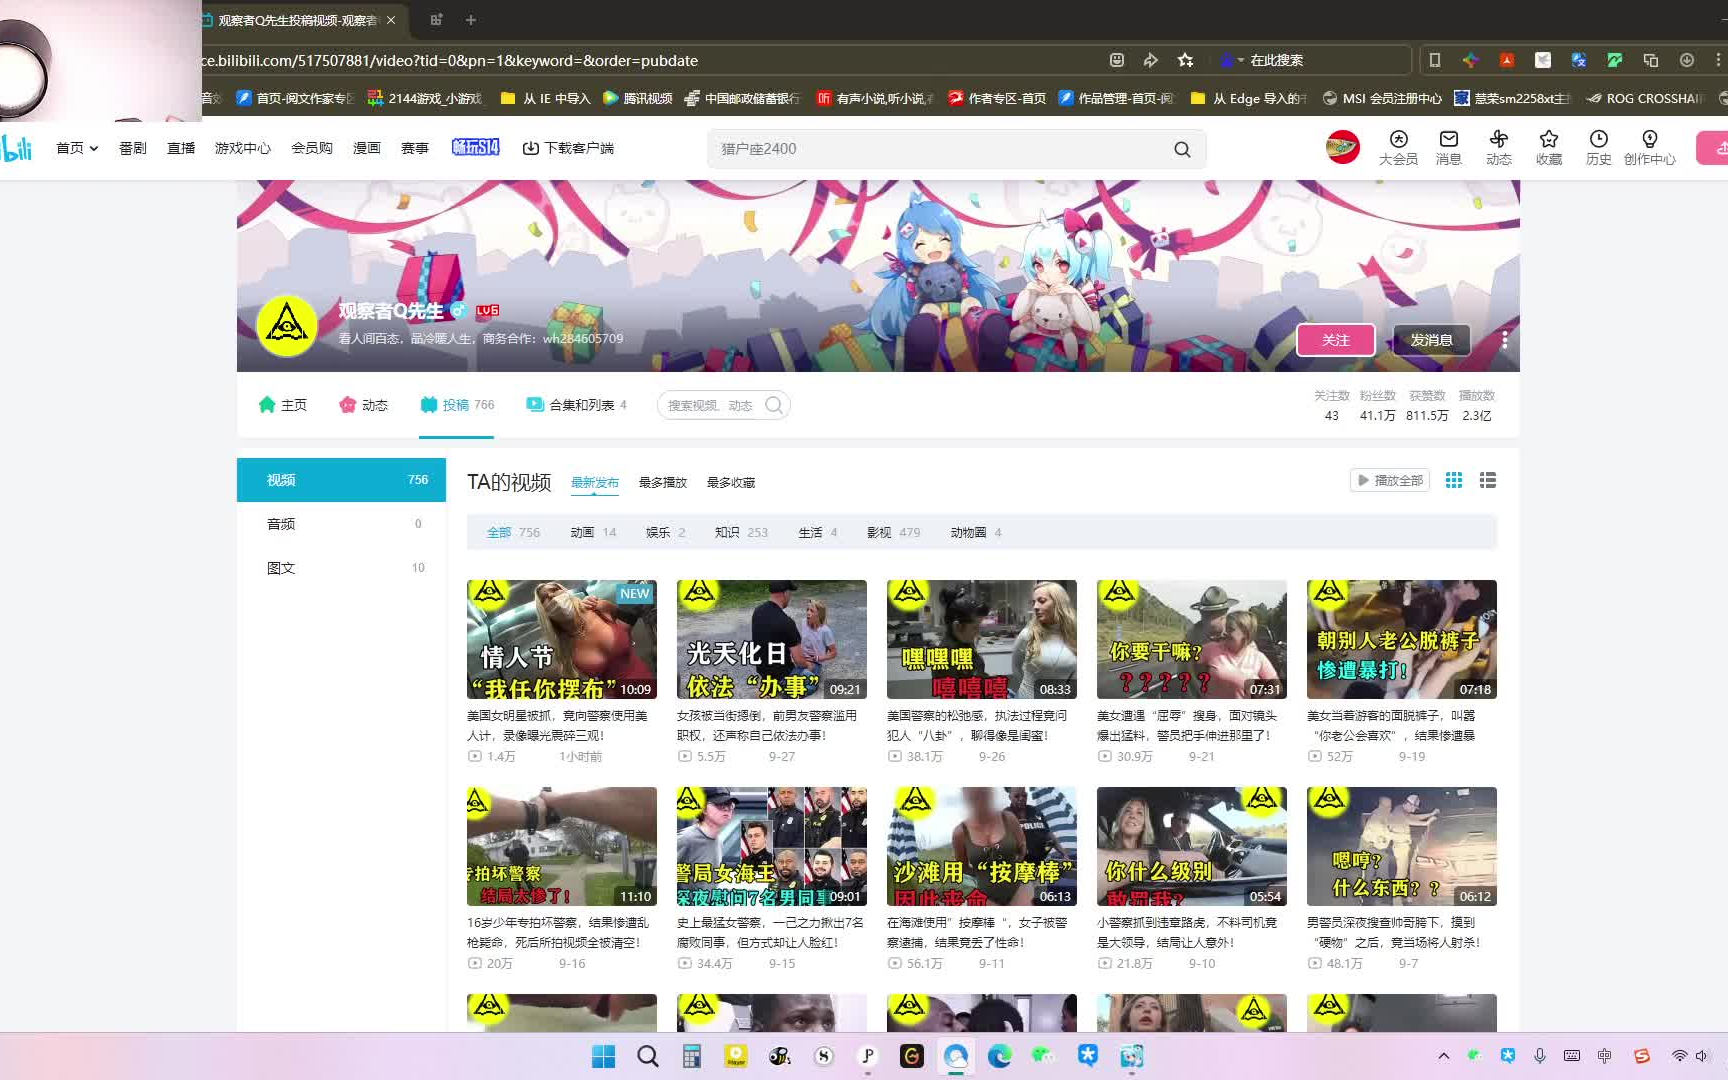1728x1080 pixels.
Task: Filter videos by 知识 253 category
Action: [741, 533]
